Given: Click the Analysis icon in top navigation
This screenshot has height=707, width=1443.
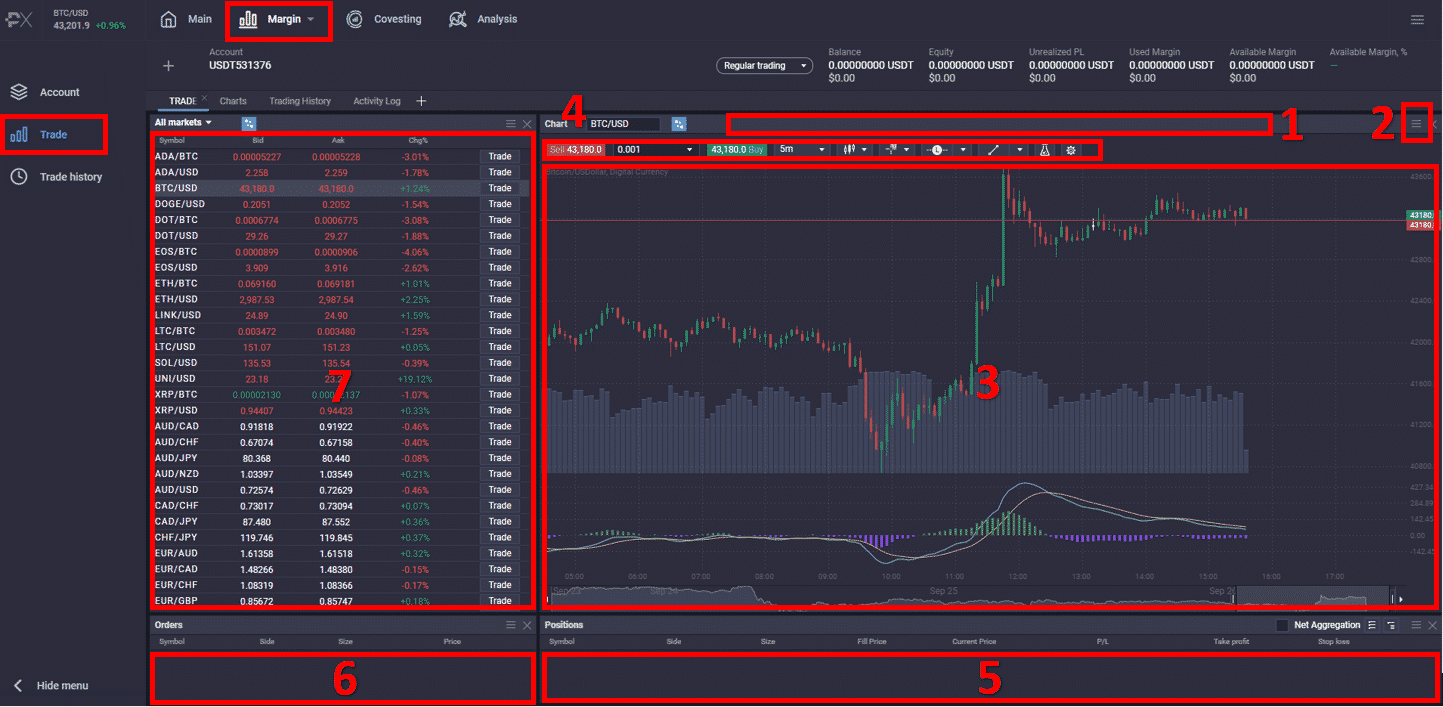Looking at the screenshot, I should pyautogui.click(x=458, y=19).
